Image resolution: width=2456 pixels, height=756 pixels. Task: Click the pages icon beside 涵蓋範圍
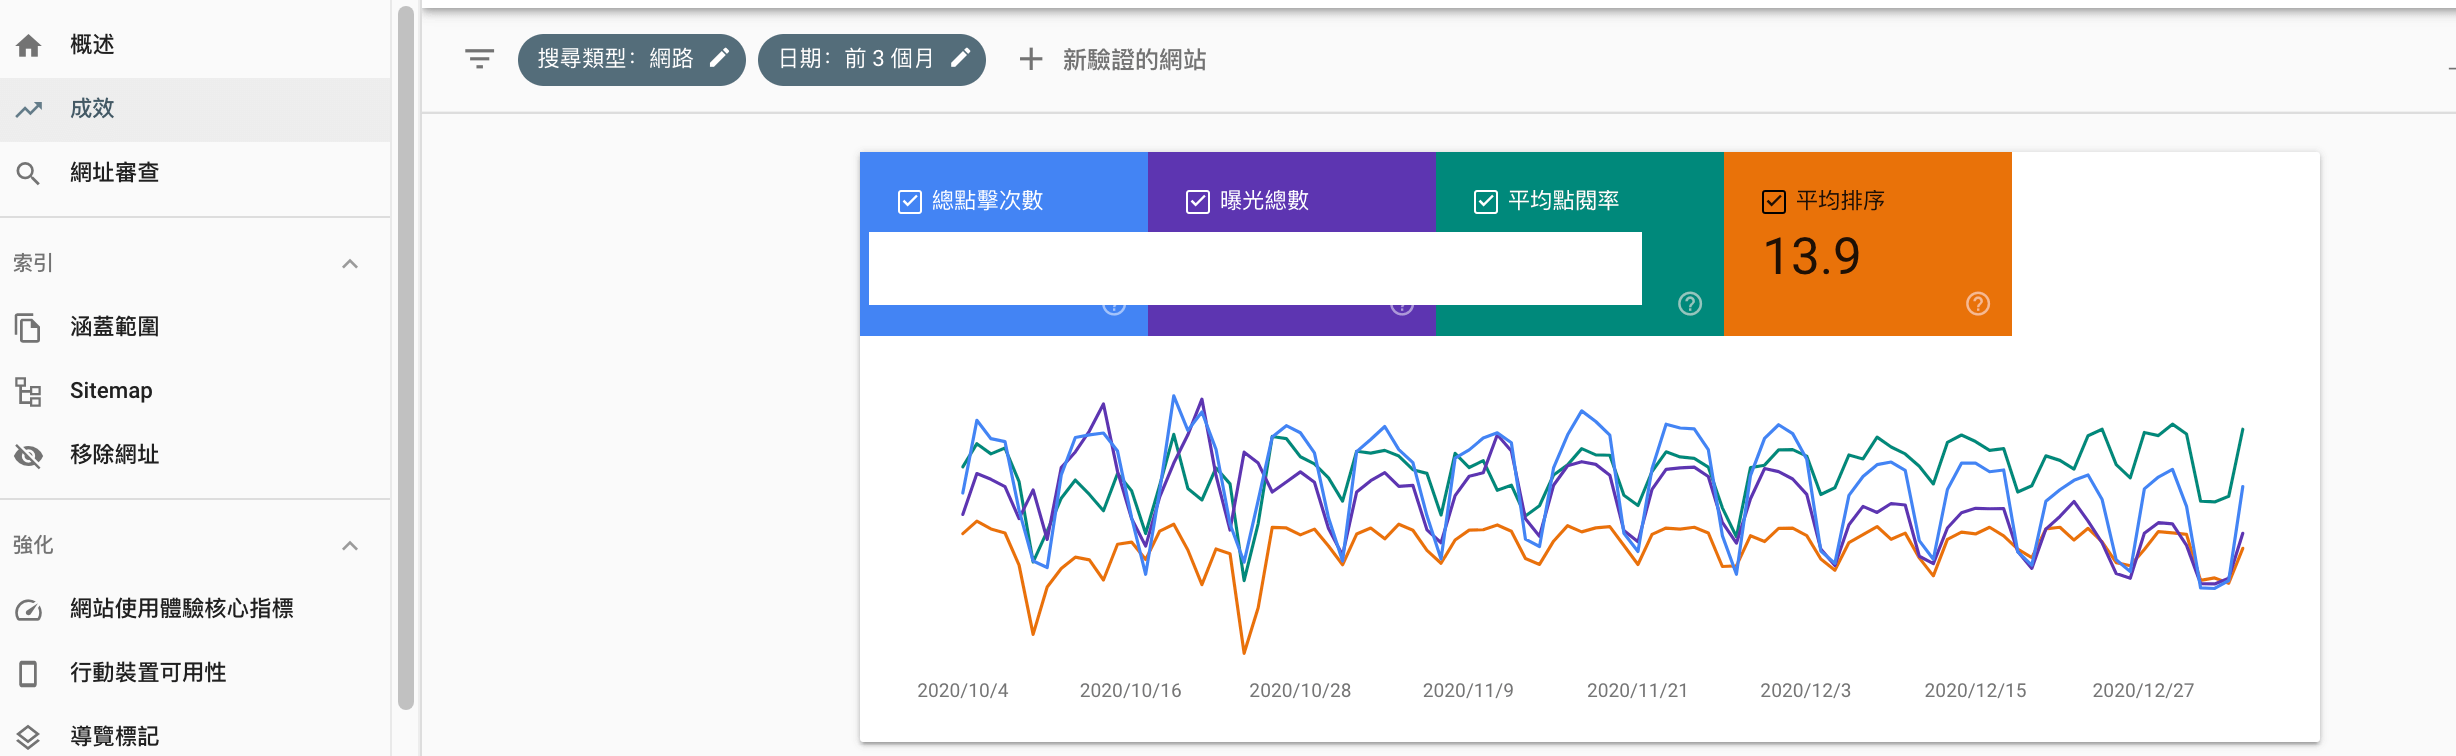point(29,327)
